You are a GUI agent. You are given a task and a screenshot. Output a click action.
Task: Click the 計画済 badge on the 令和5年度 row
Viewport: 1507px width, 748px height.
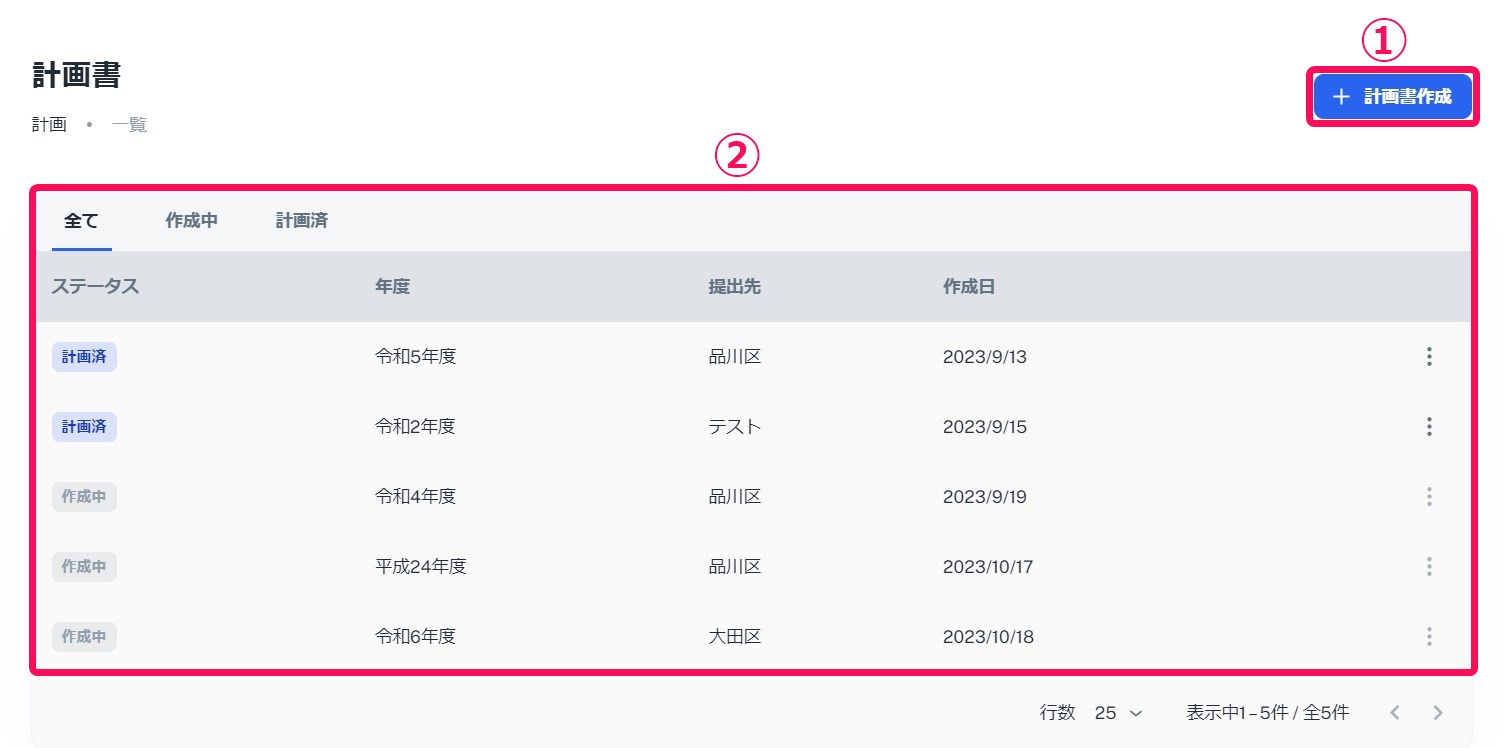pos(84,357)
